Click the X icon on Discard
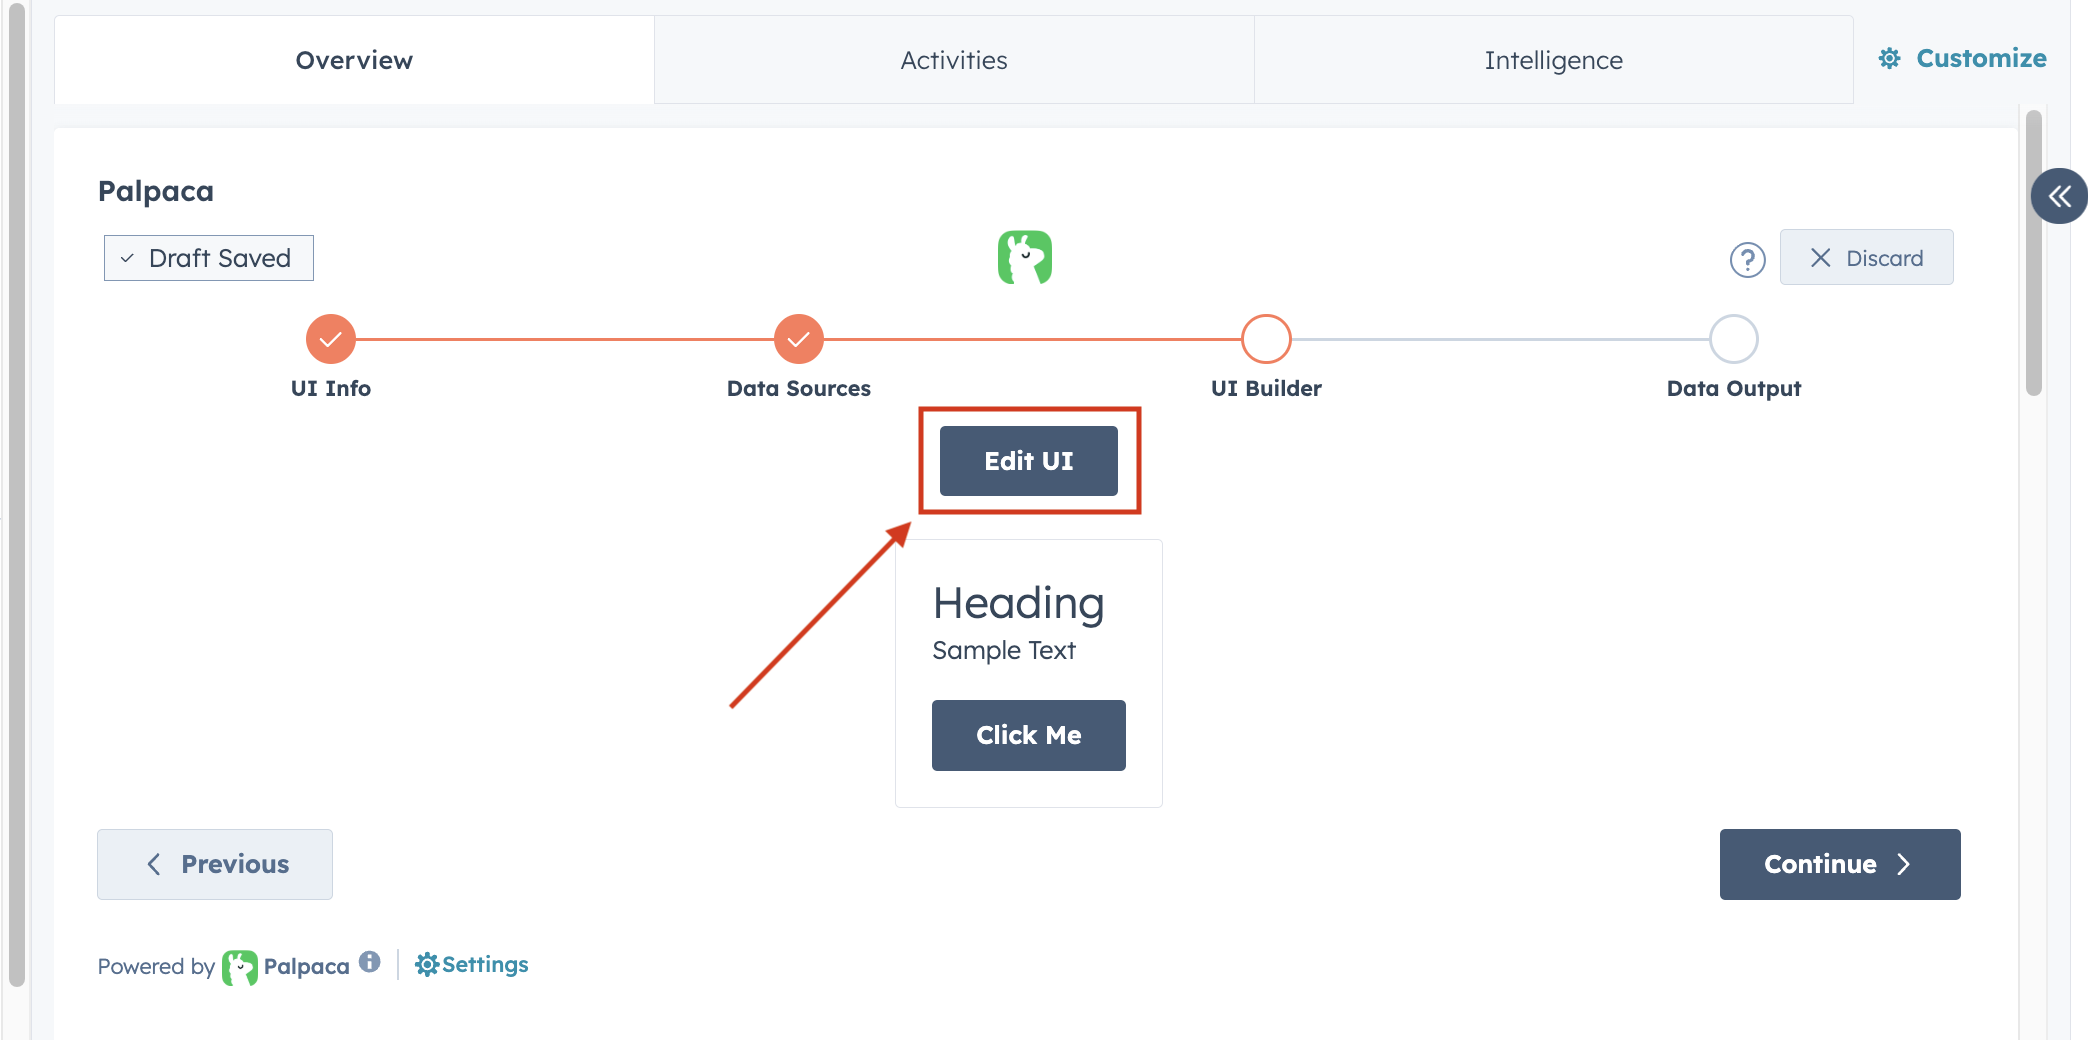2088x1040 pixels. click(x=1820, y=258)
